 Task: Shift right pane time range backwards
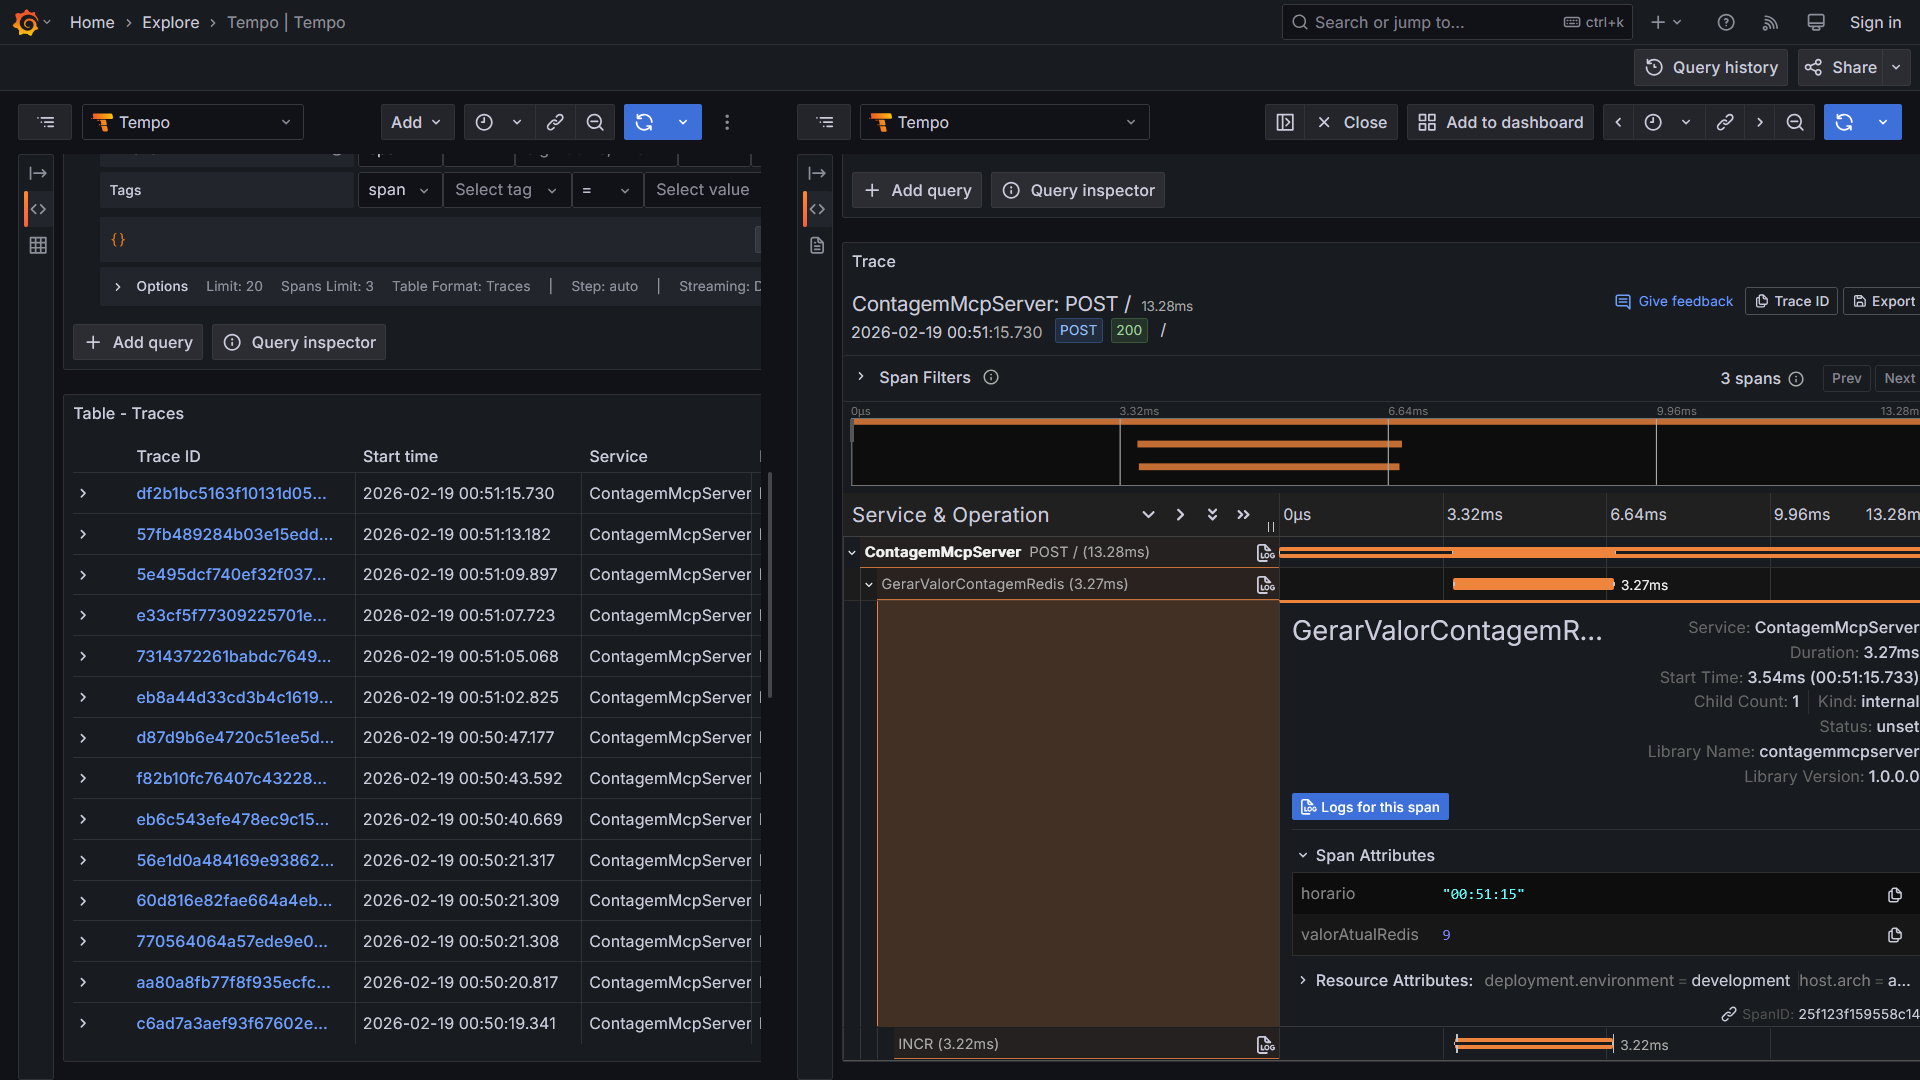[x=1619, y=122]
